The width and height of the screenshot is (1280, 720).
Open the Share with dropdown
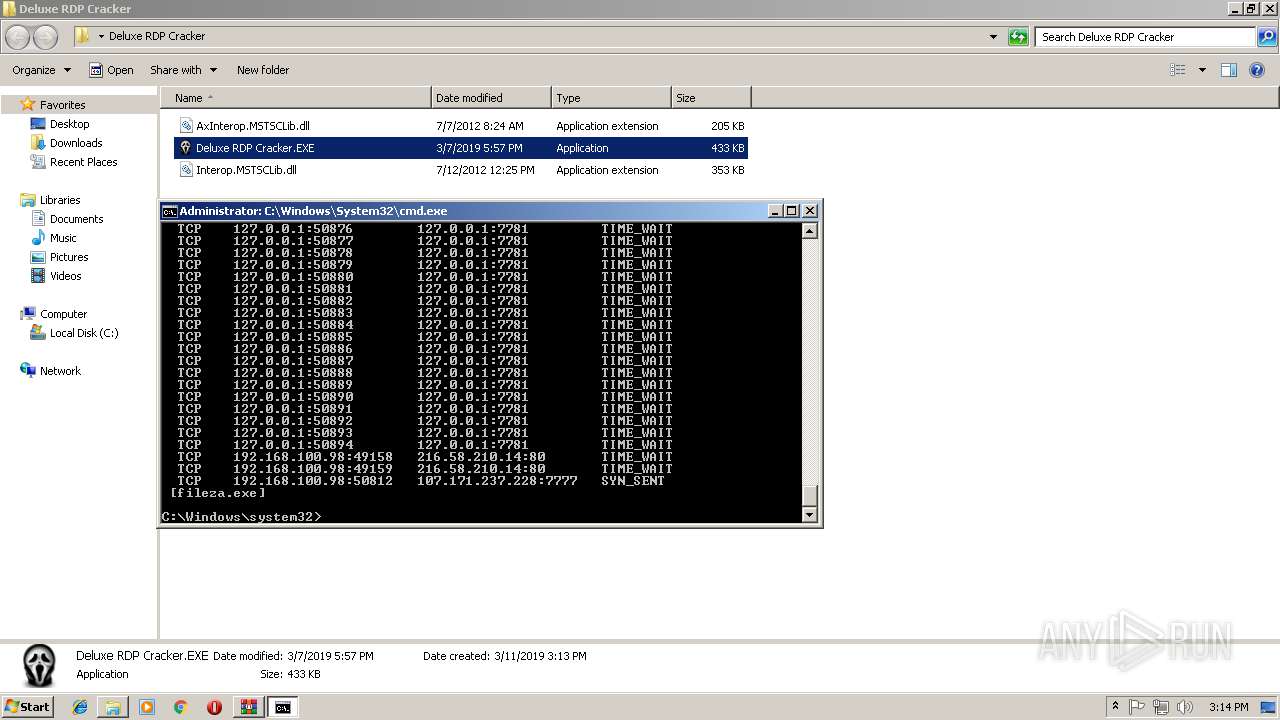pos(182,70)
